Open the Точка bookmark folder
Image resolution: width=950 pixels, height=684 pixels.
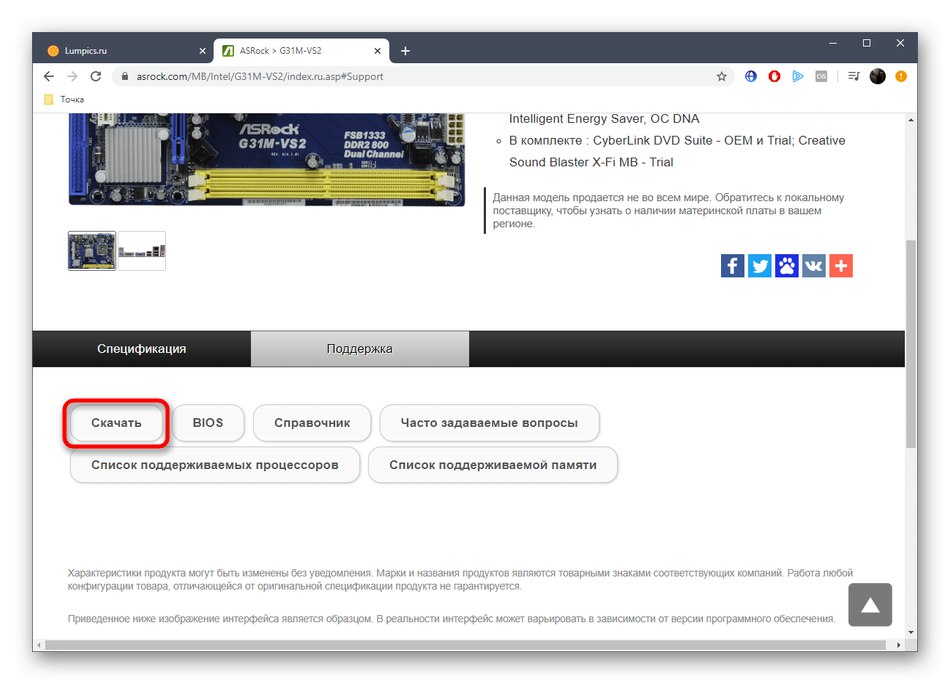64,99
